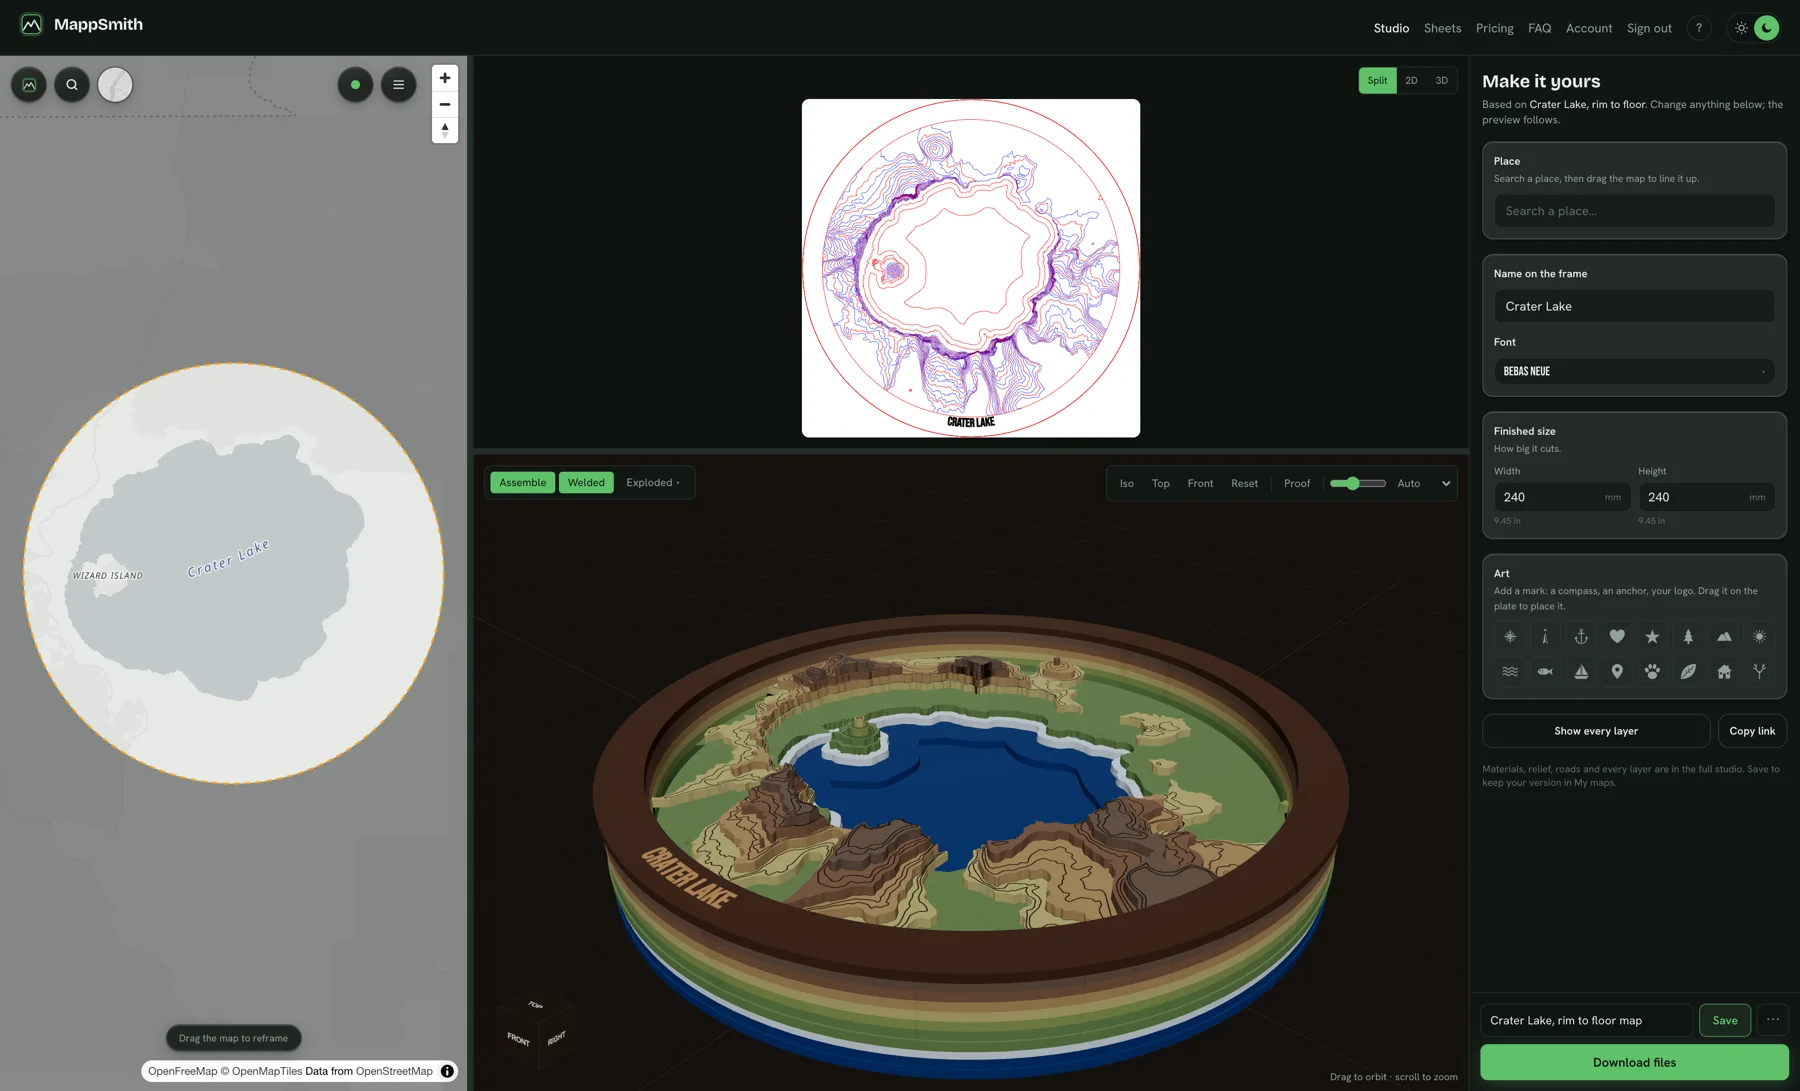Add the compass rose art mark
Image resolution: width=1800 pixels, height=1091 pixels.
pos(1510,637)
